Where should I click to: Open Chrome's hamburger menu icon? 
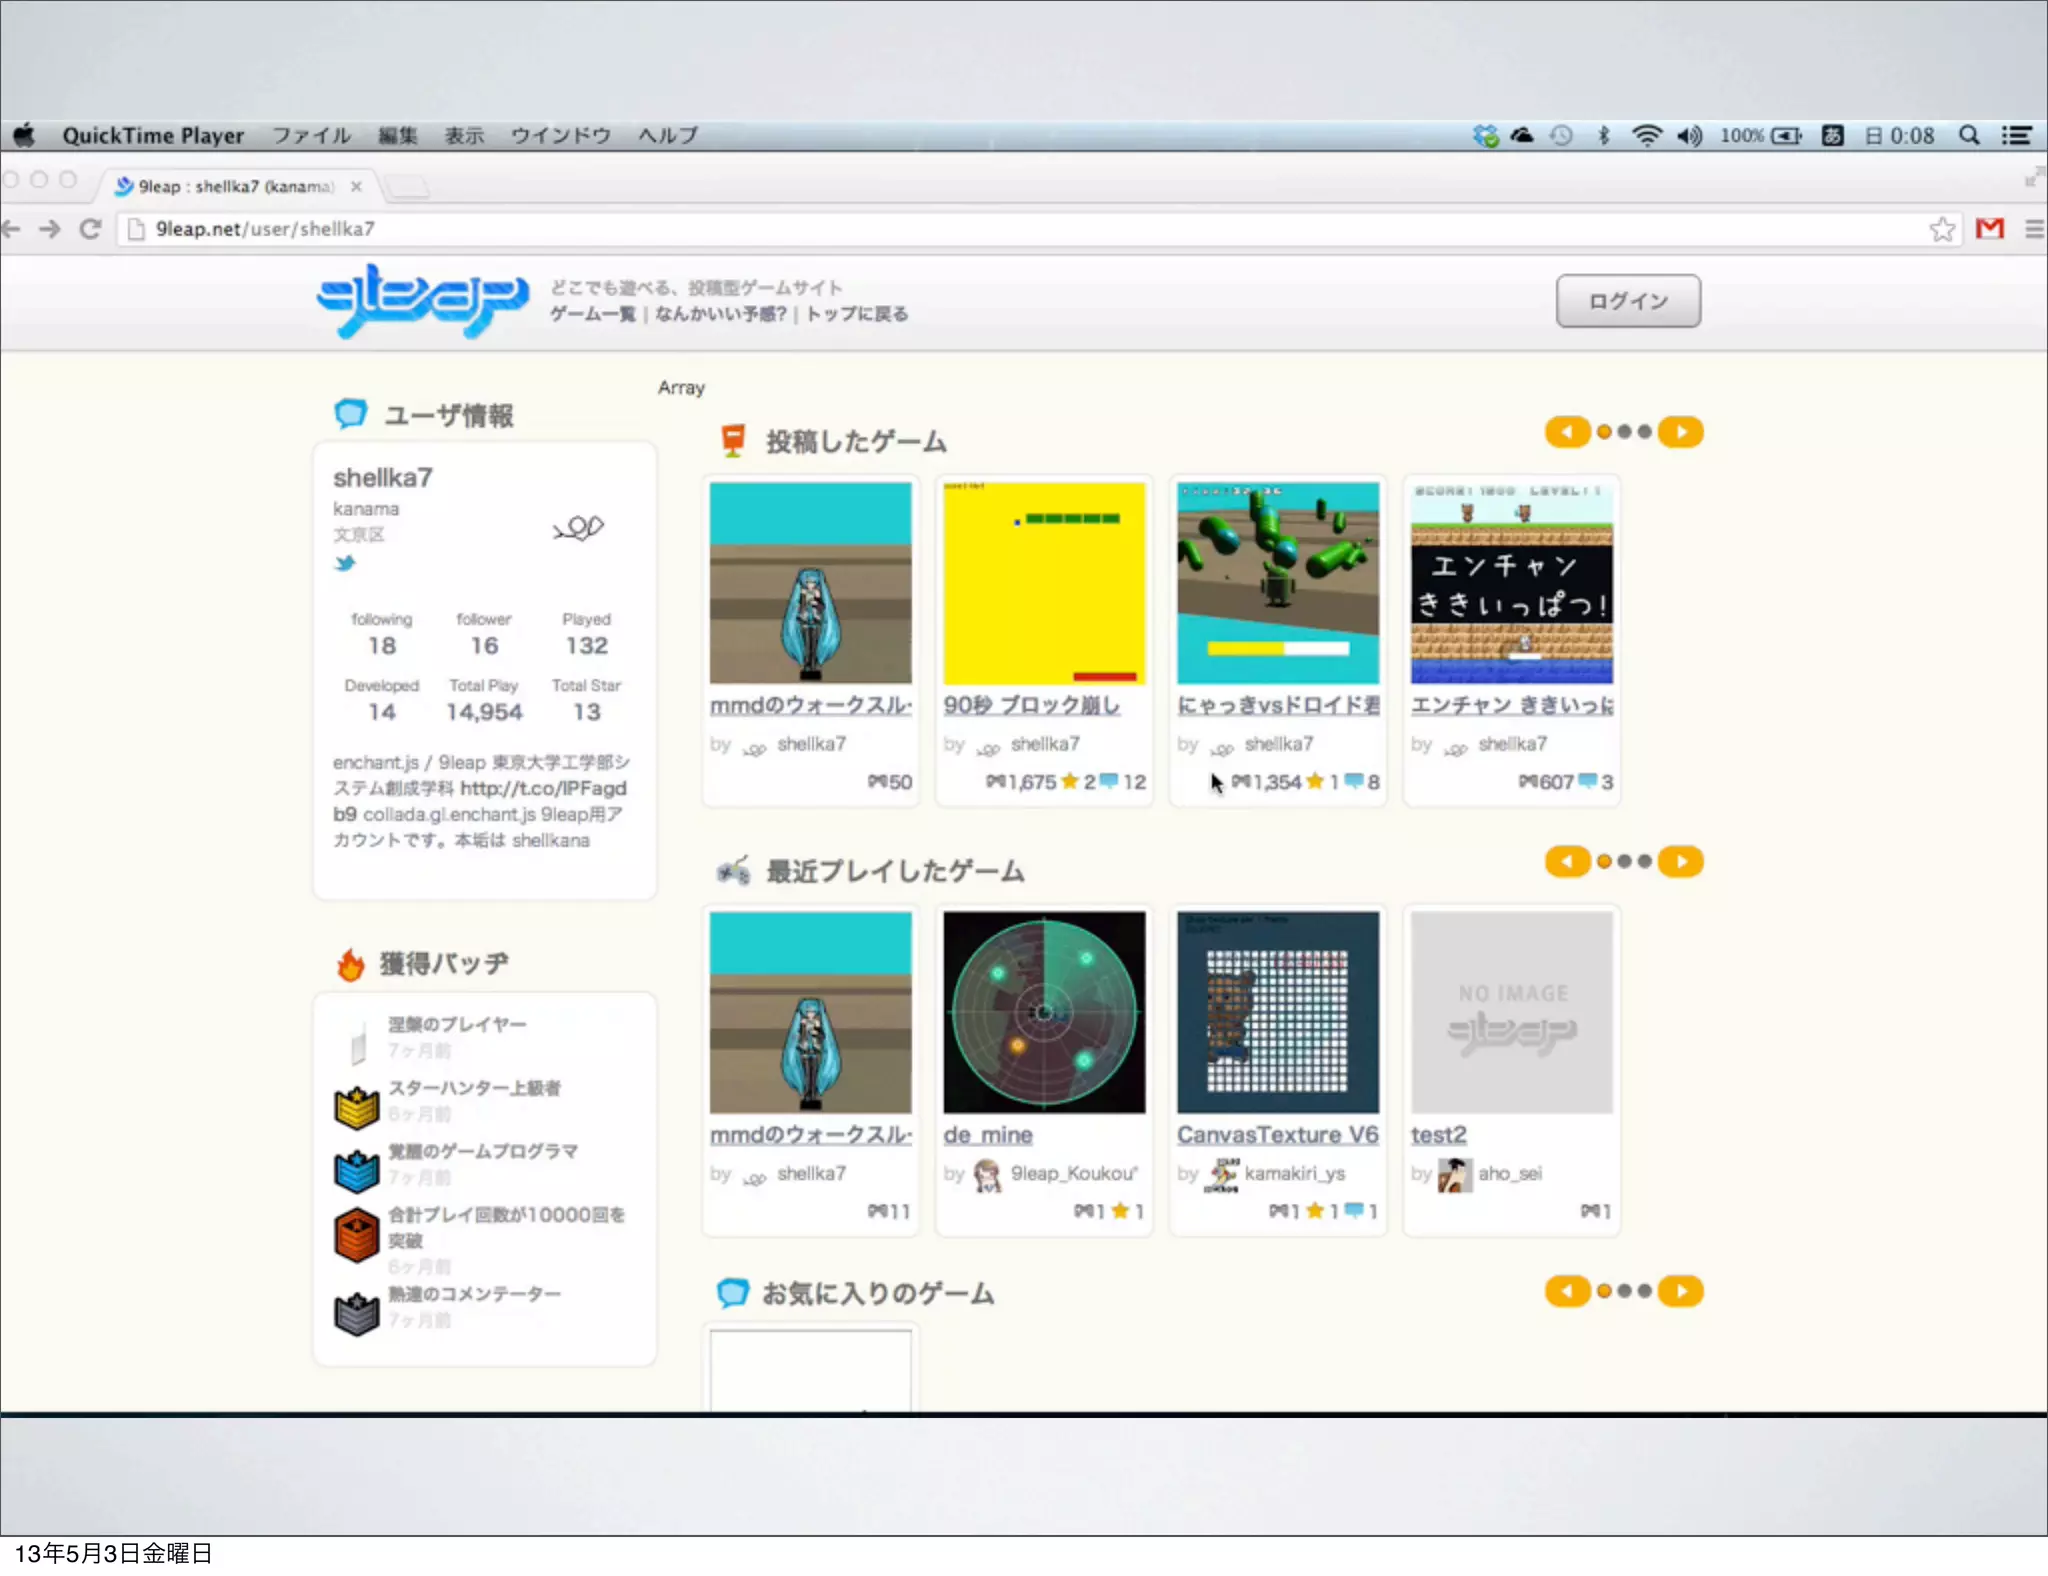pos(2033,229)
